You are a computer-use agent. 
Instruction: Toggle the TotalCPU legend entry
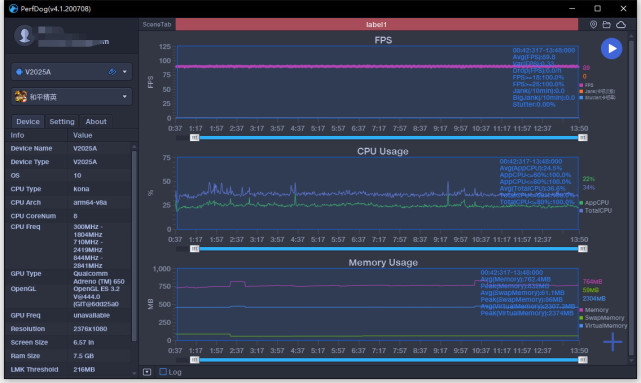coord(596,211)
